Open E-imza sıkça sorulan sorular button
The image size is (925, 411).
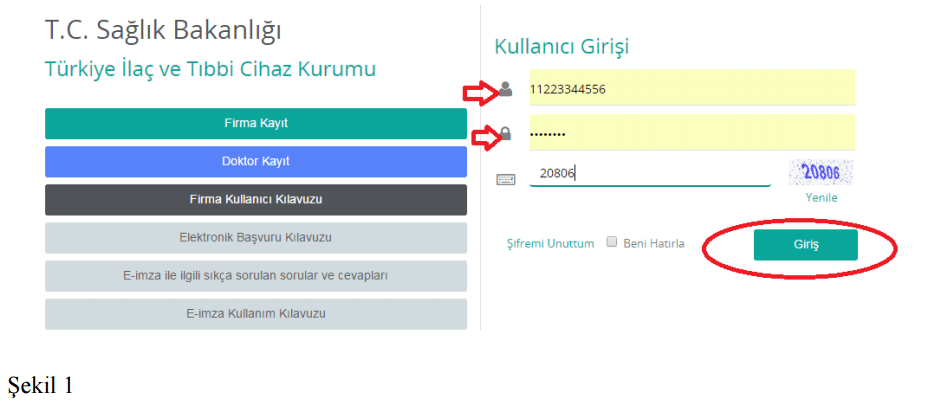255,275
